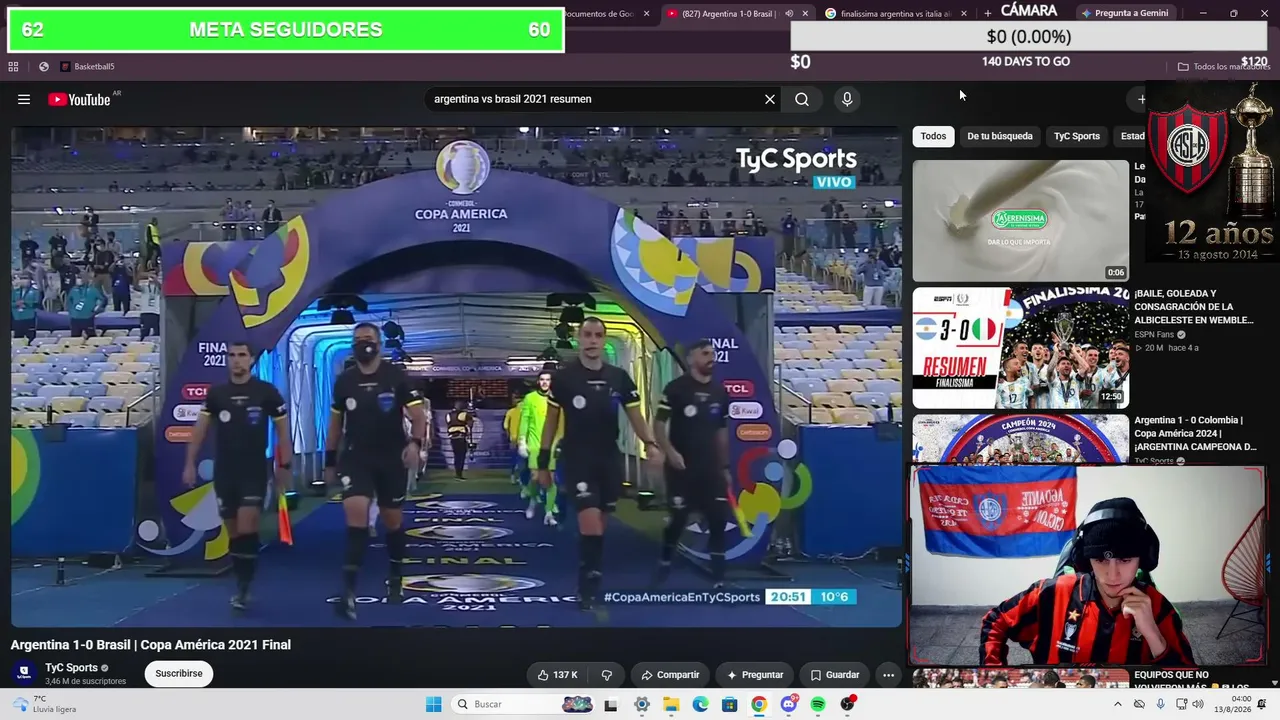Image resolution: width=1280 pixels, height=720 pixels.
Task: Click video title Argentina 1-0 Brasil Copa América
Action: point(151,645)
